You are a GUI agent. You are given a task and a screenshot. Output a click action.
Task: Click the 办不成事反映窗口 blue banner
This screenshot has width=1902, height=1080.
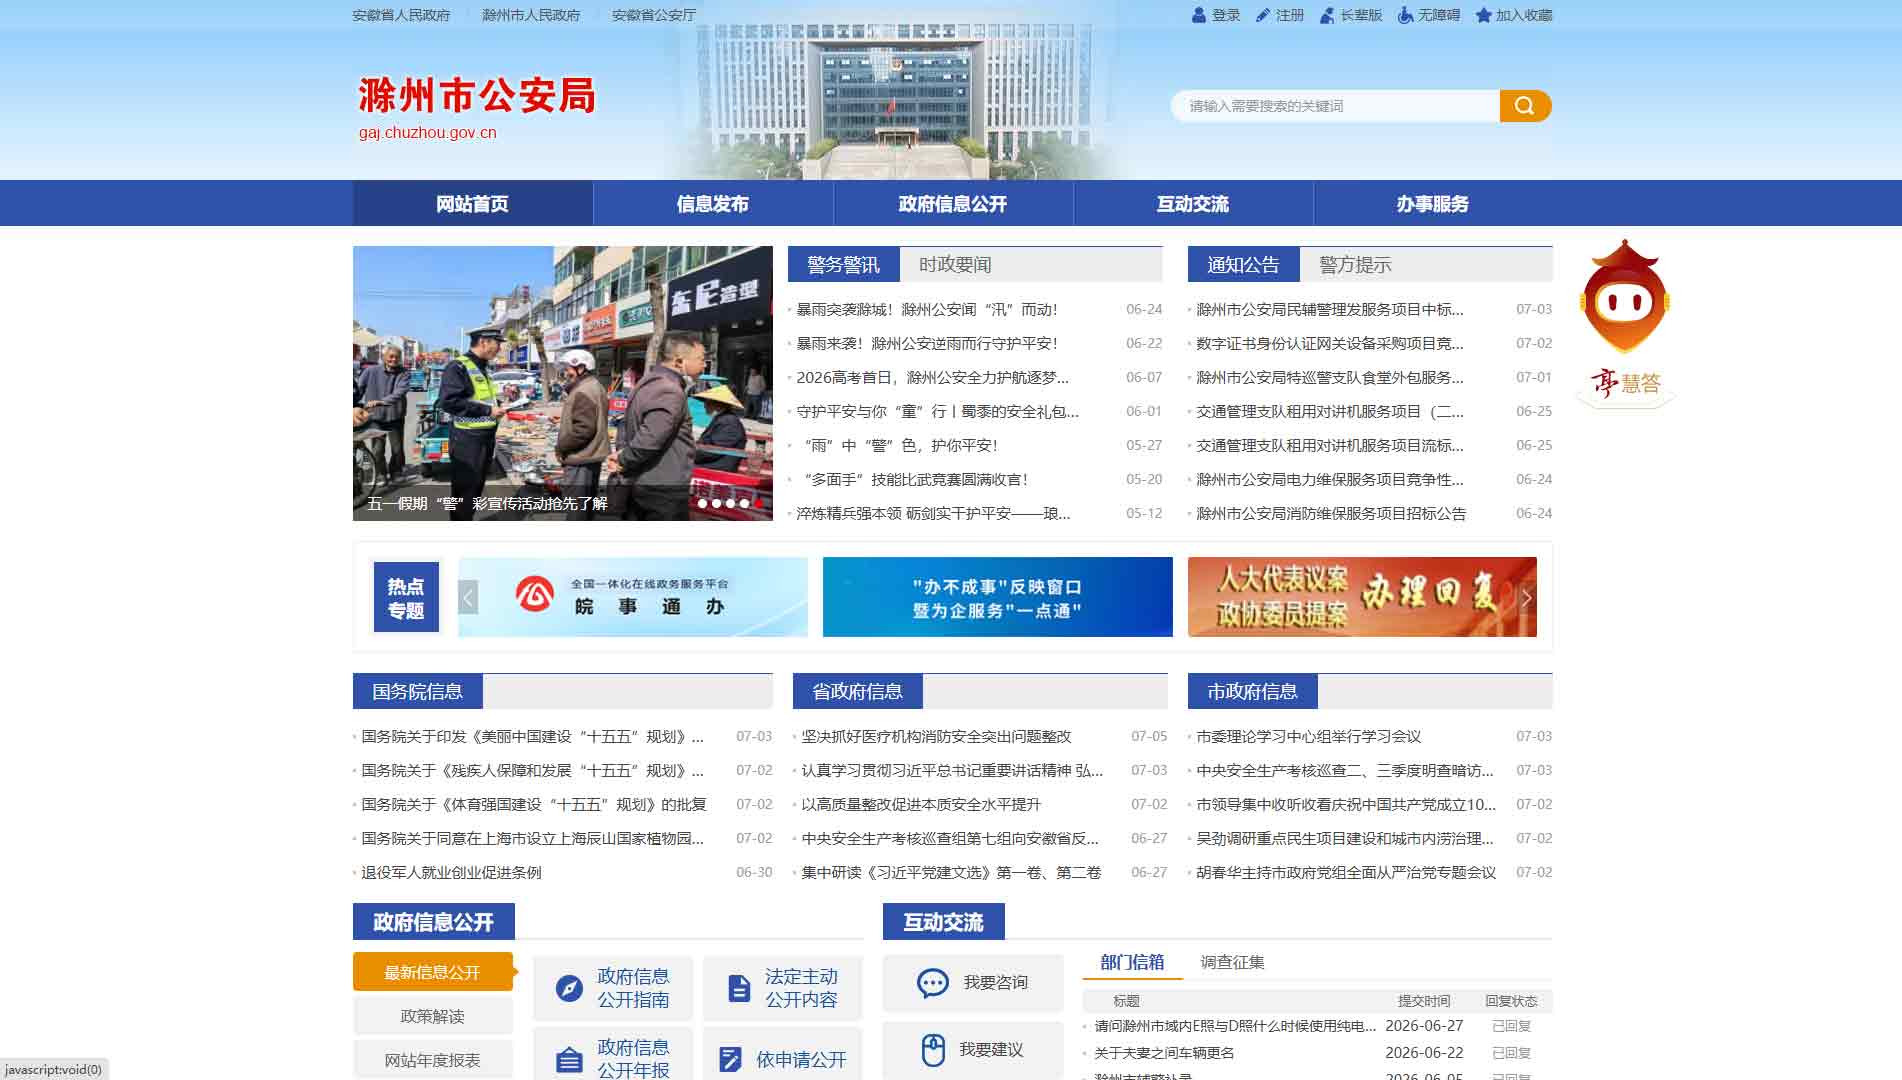click(x=997, y=597)
